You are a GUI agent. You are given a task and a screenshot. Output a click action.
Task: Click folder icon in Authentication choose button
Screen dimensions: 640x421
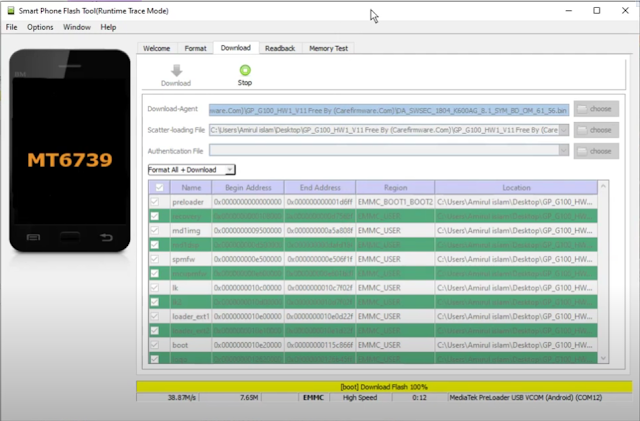tap(582, 151)
